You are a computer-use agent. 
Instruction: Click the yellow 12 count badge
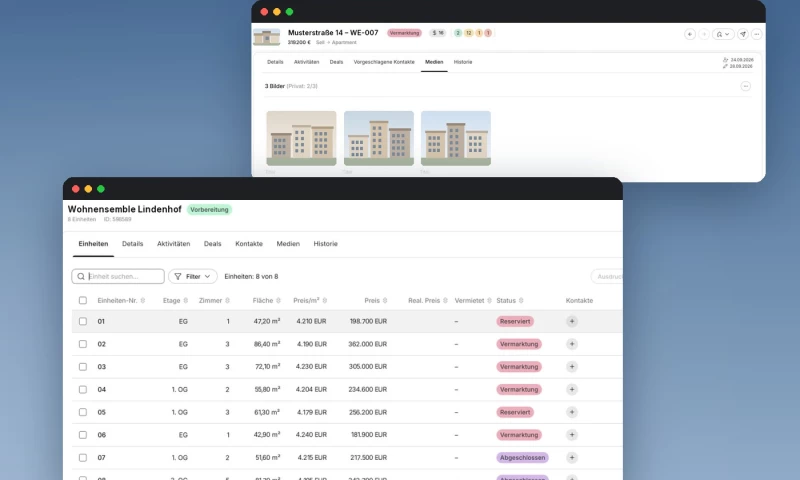click(468, 33)
